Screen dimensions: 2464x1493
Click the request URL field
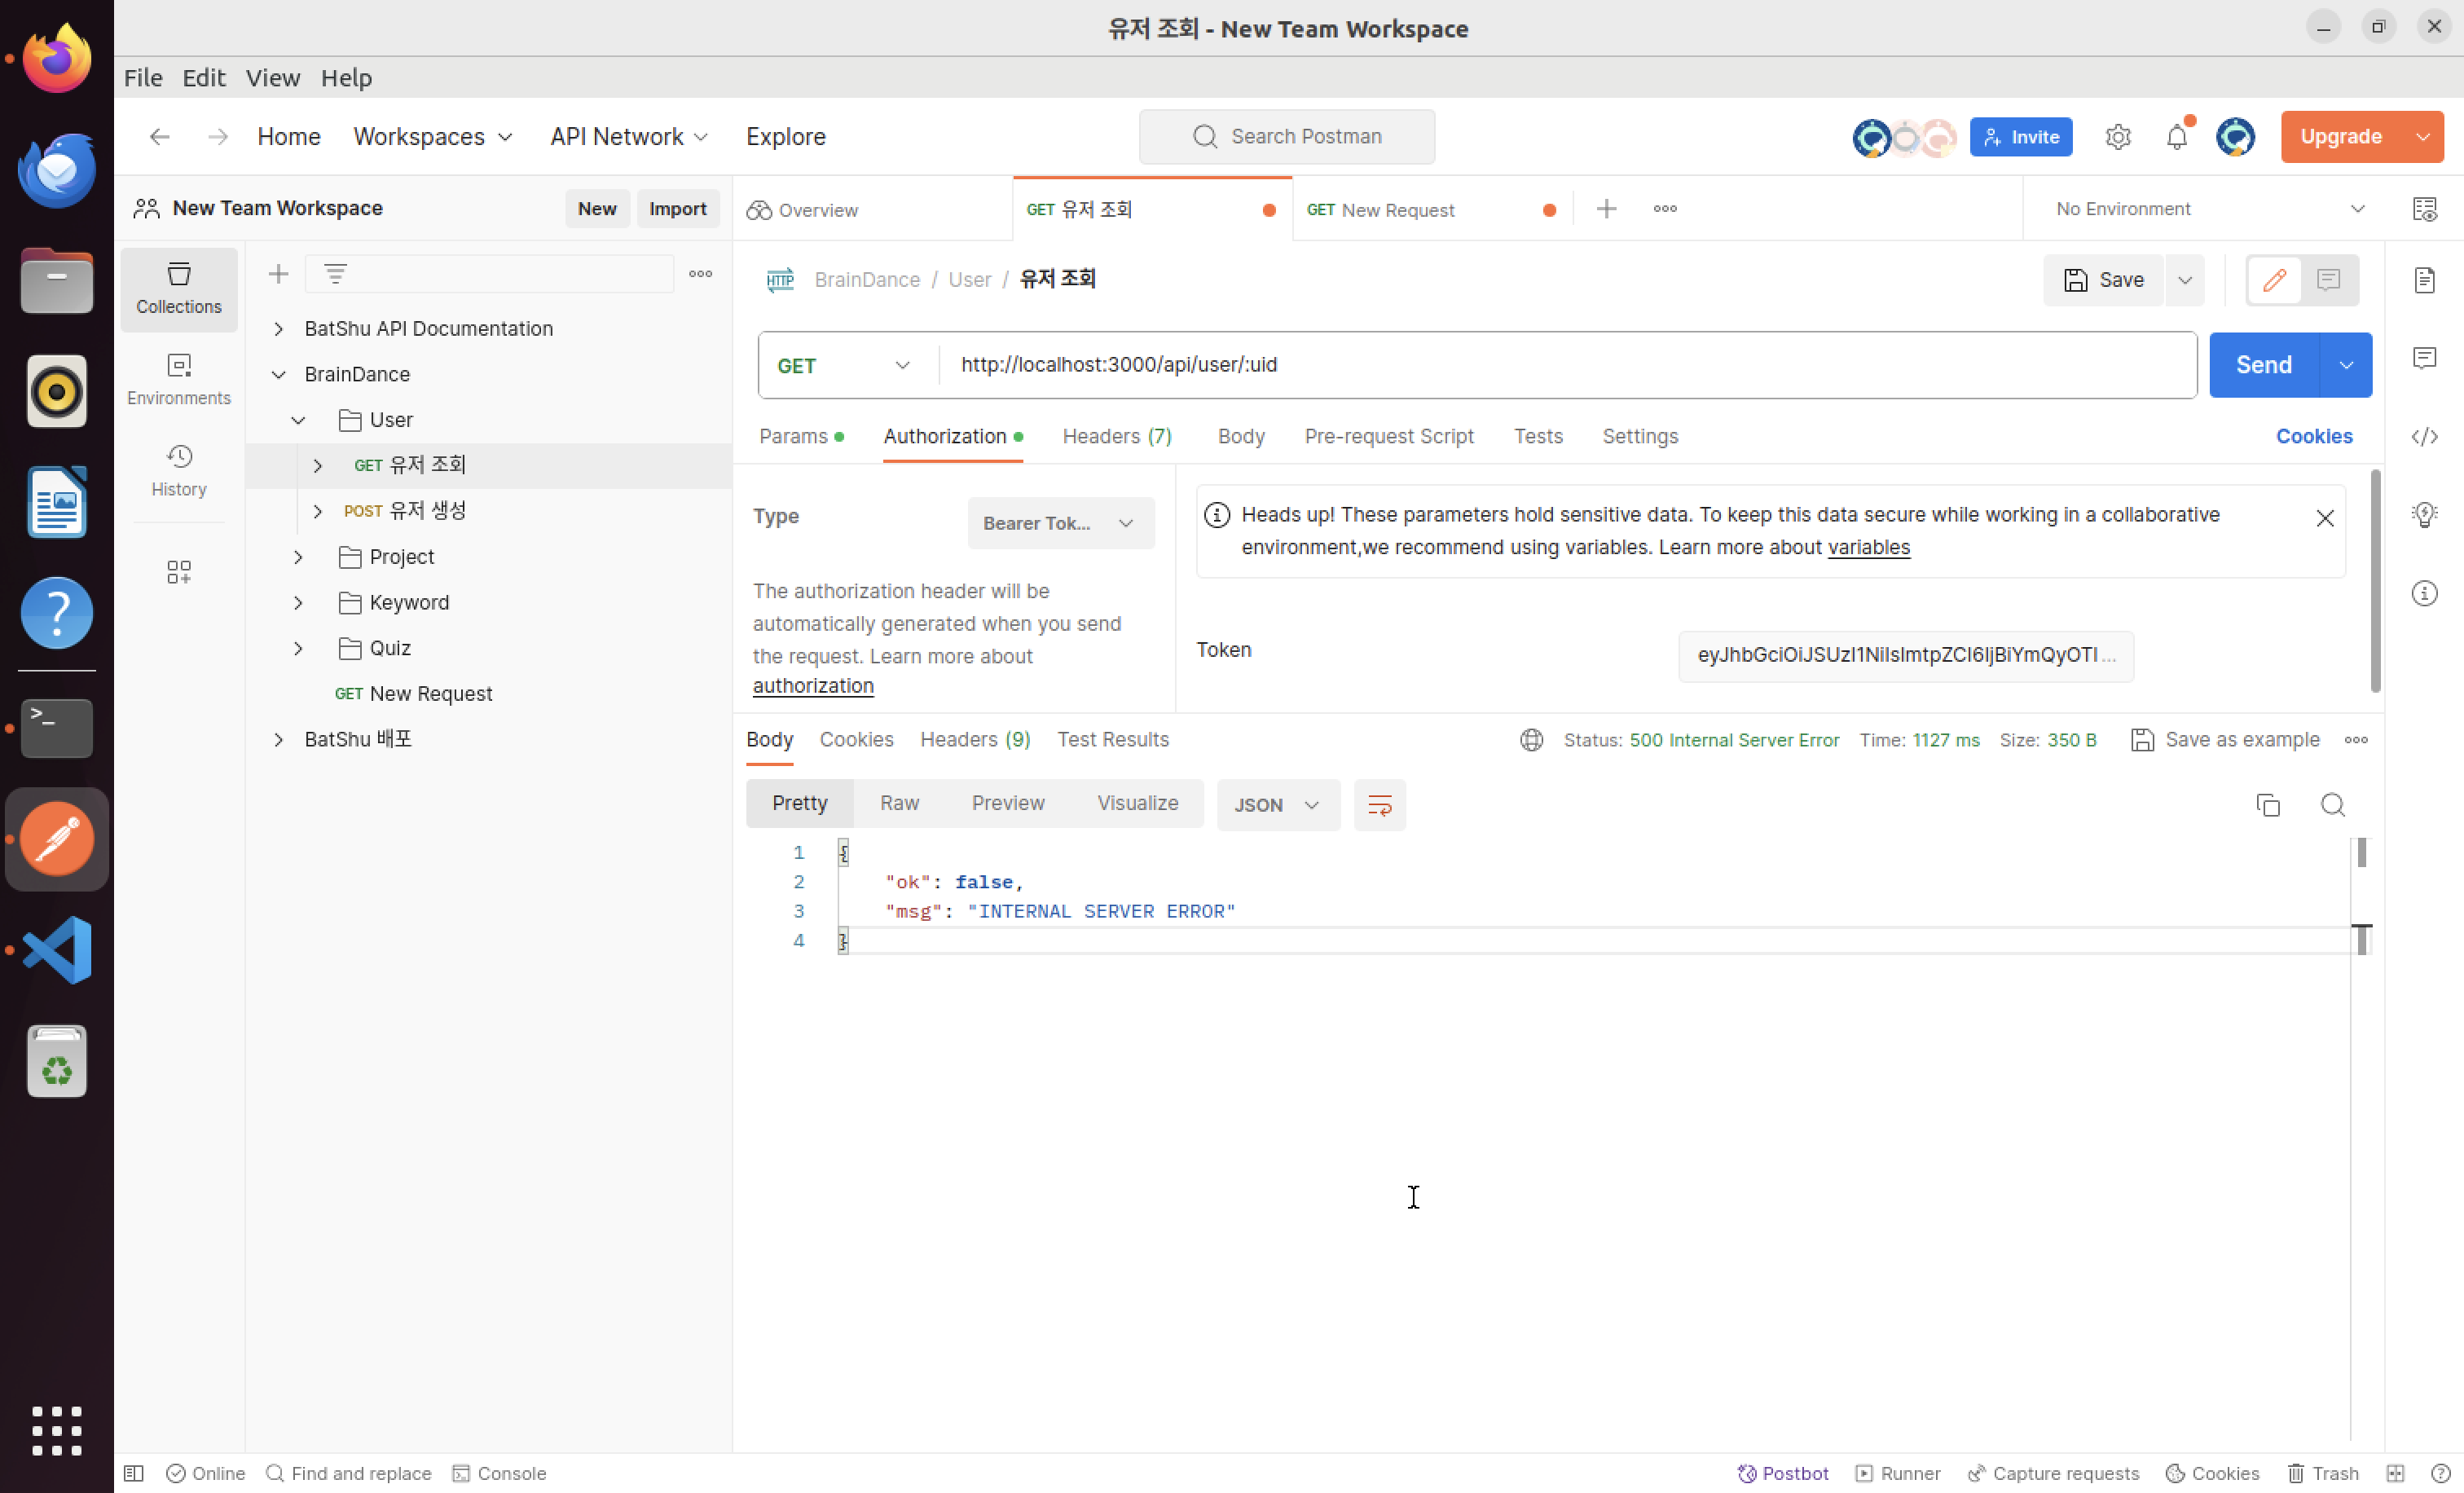[1567, 365]
